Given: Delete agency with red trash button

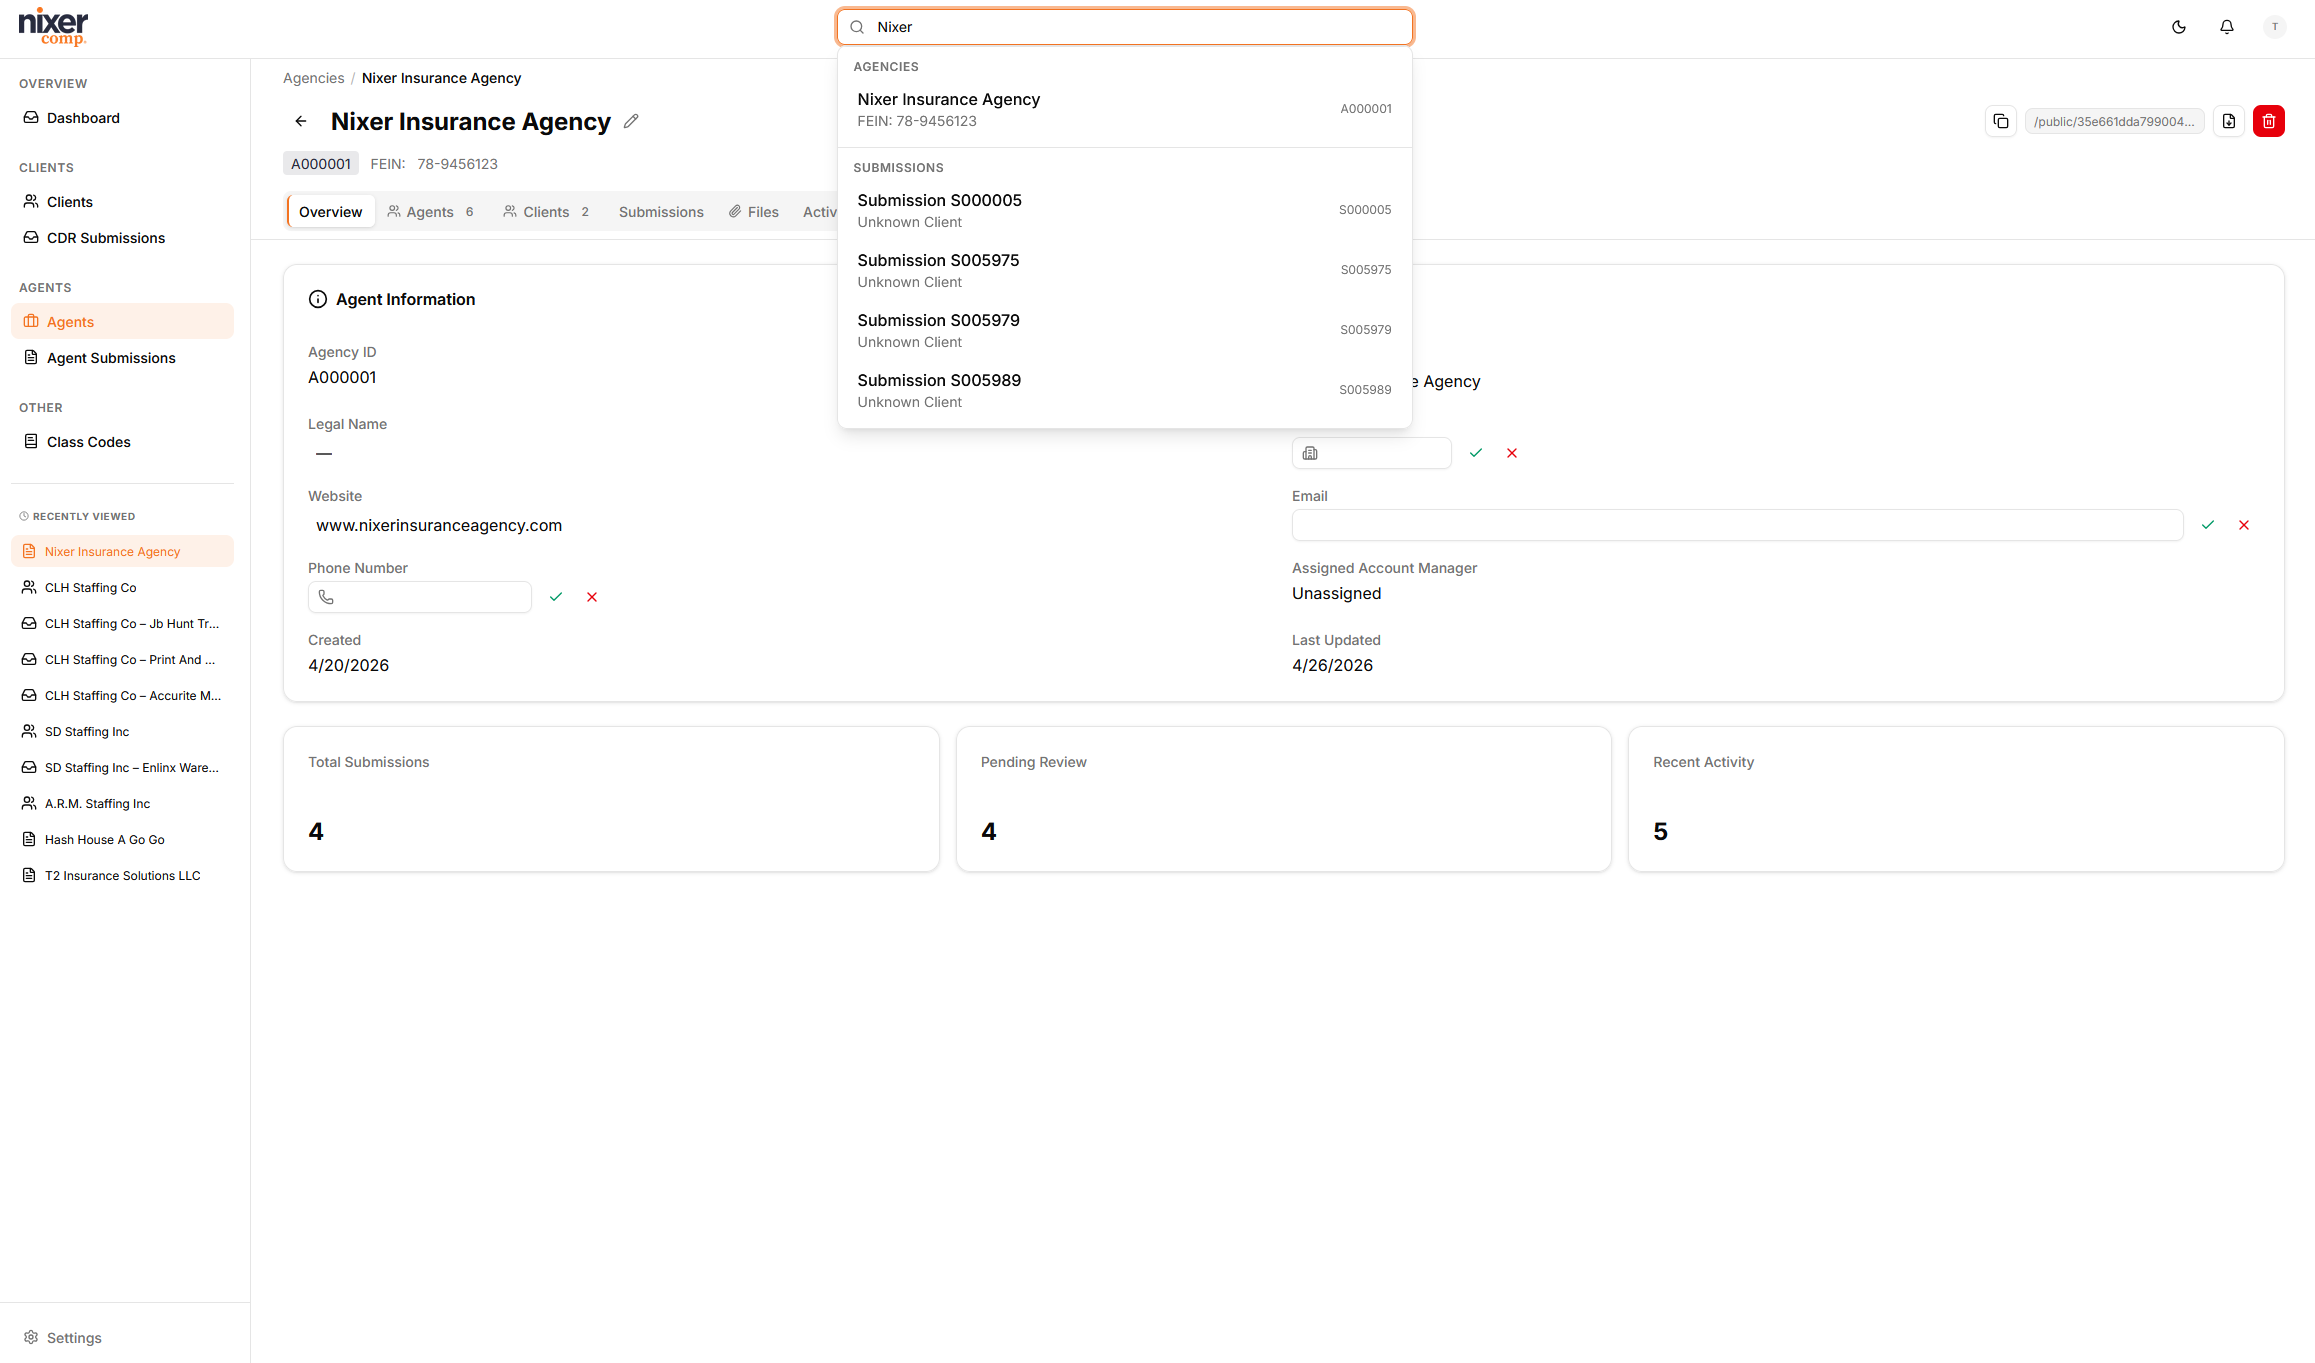Looking at the screenshot, I should point(2269,121).
